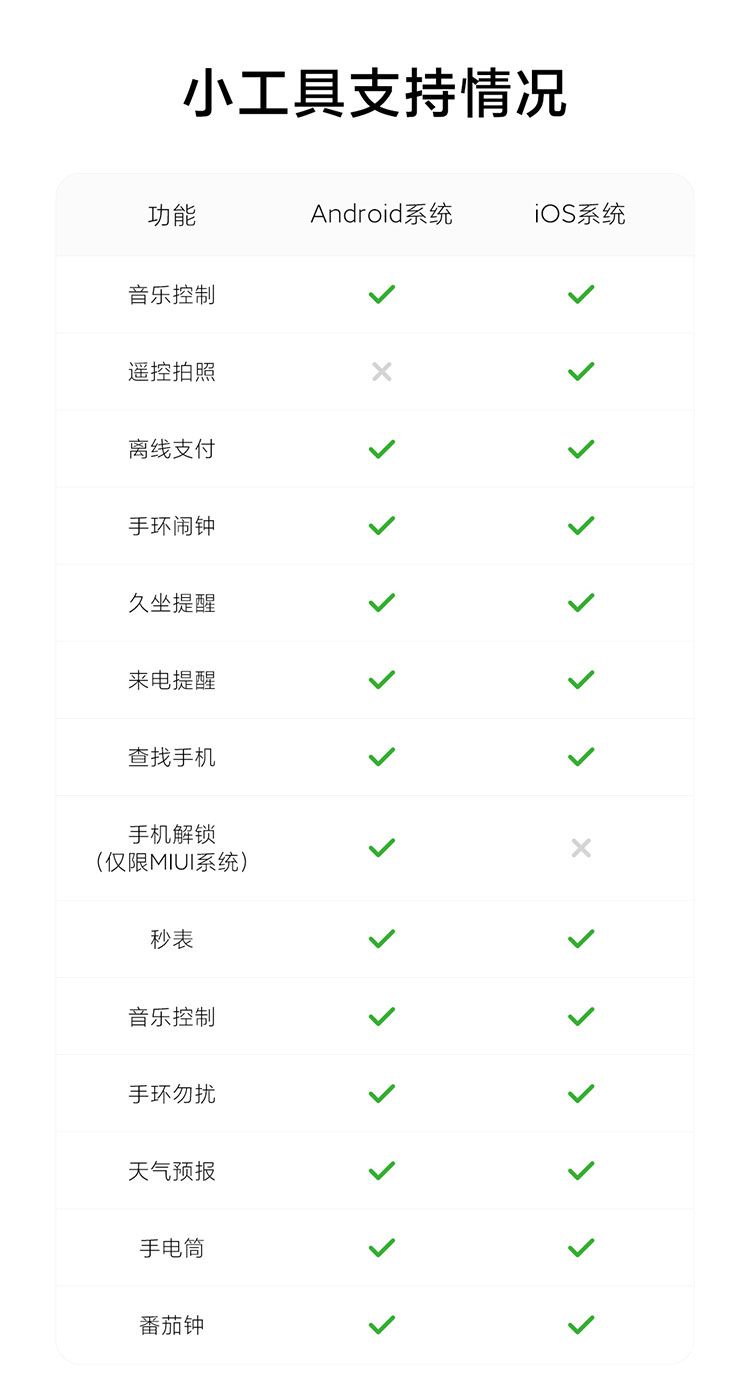Click the Android checkmark for 手环勿扰
The image size is (750, 1393).
tap(382, 1094)
